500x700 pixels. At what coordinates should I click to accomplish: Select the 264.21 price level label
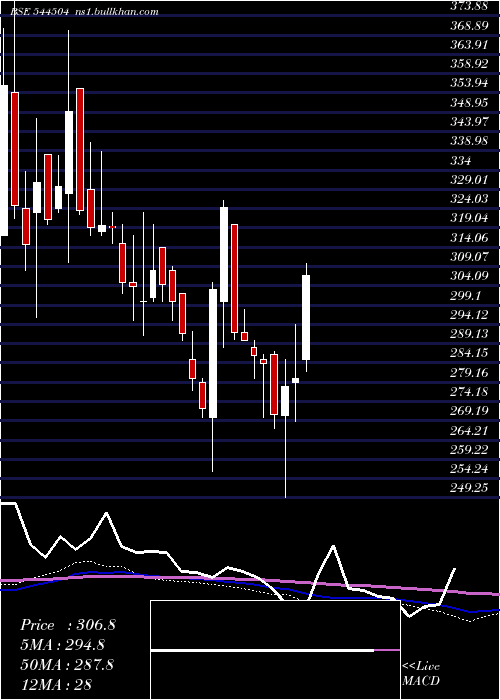point(469,430)
